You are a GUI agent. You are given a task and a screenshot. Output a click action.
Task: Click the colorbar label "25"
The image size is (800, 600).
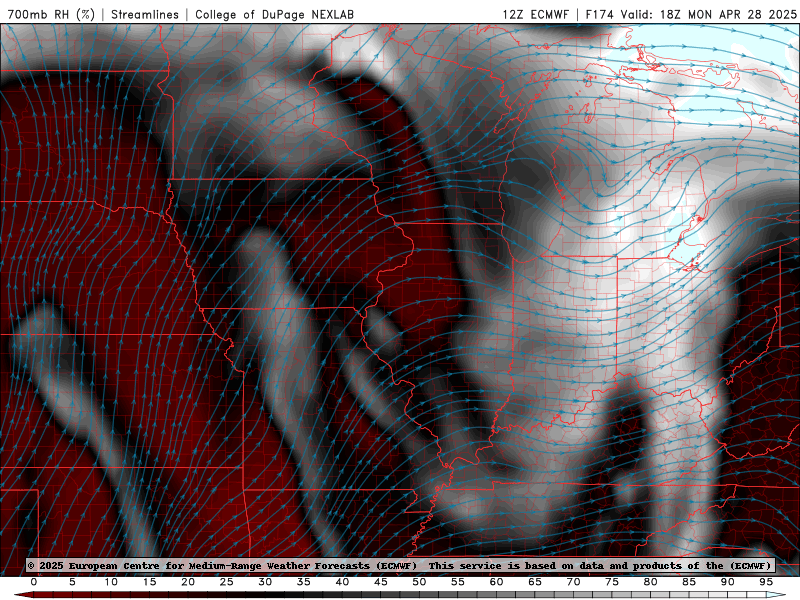click(x=227, y=582)
